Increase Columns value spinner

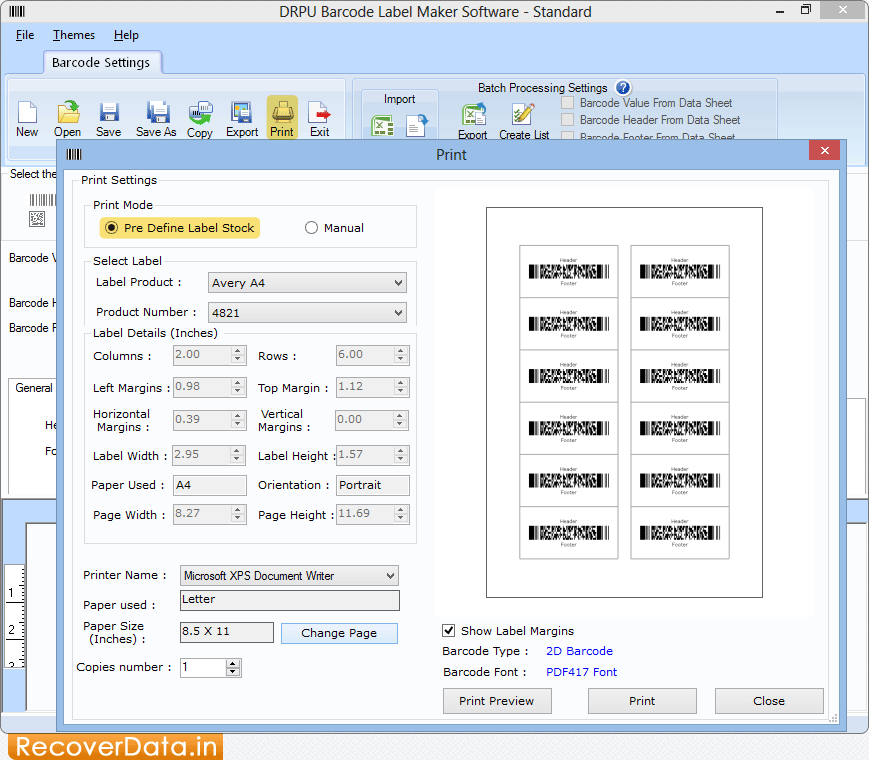pos(238,350)
